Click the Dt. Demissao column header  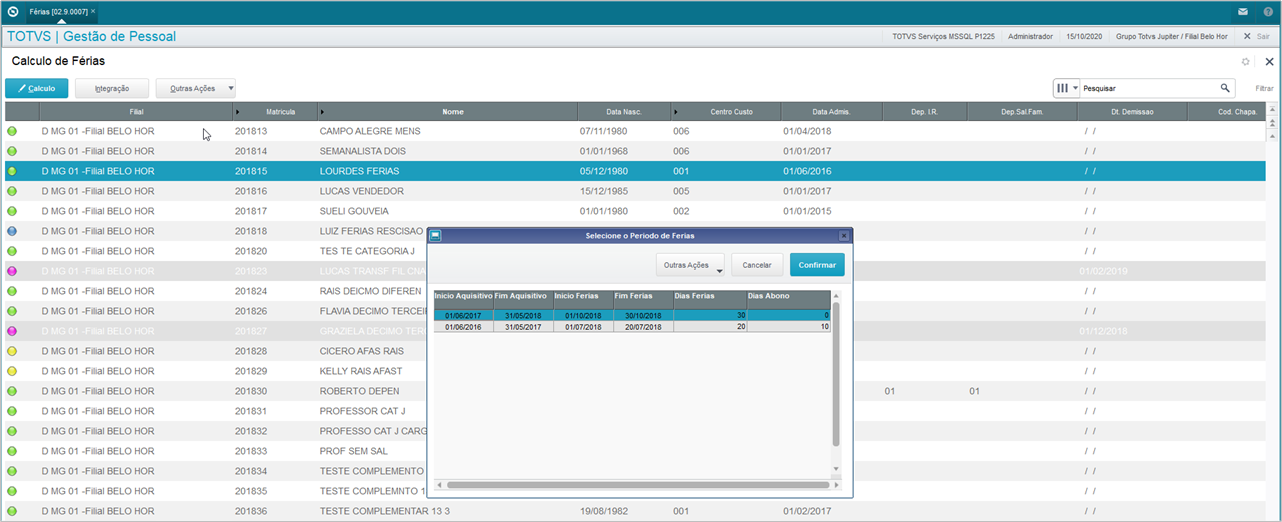1132,112
